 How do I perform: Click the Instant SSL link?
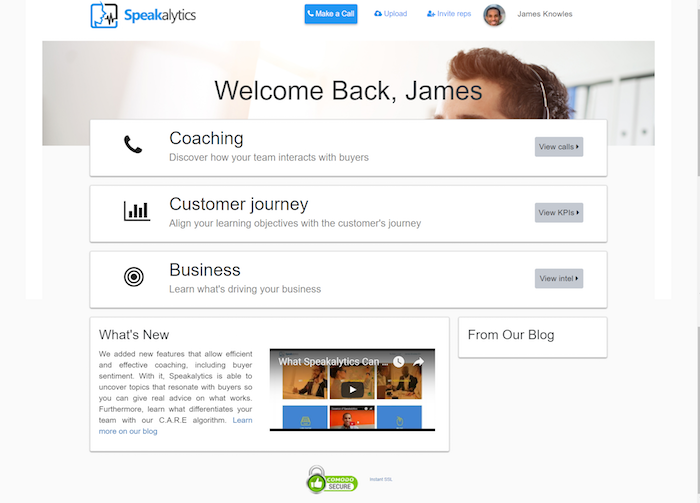pyautogui.click(x=381, y=479)
